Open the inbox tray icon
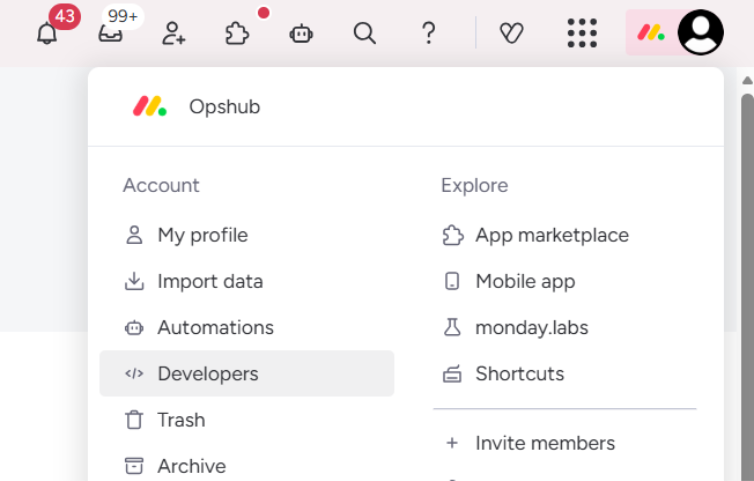The width and height of the screenshot is (754, 481). pyautogui.click(x=110, y=34)
